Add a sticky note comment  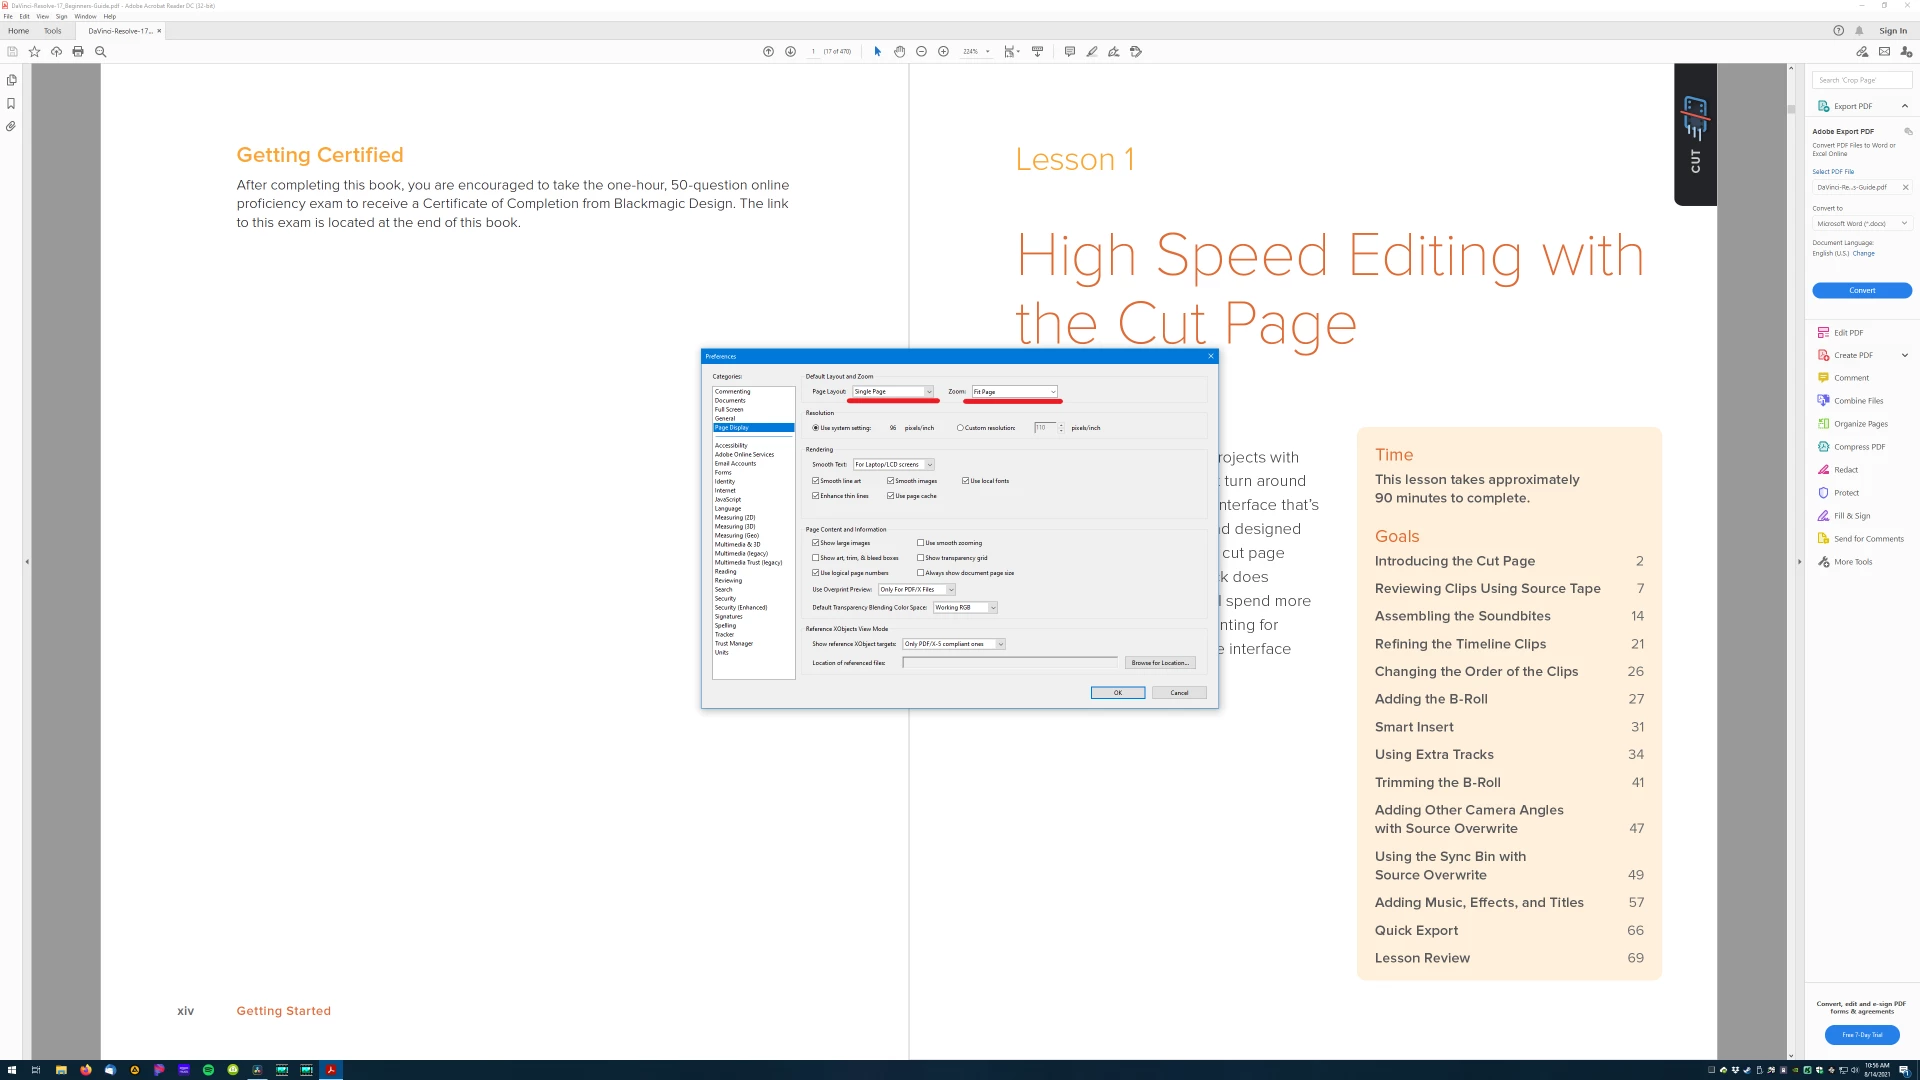point(1069,51)
